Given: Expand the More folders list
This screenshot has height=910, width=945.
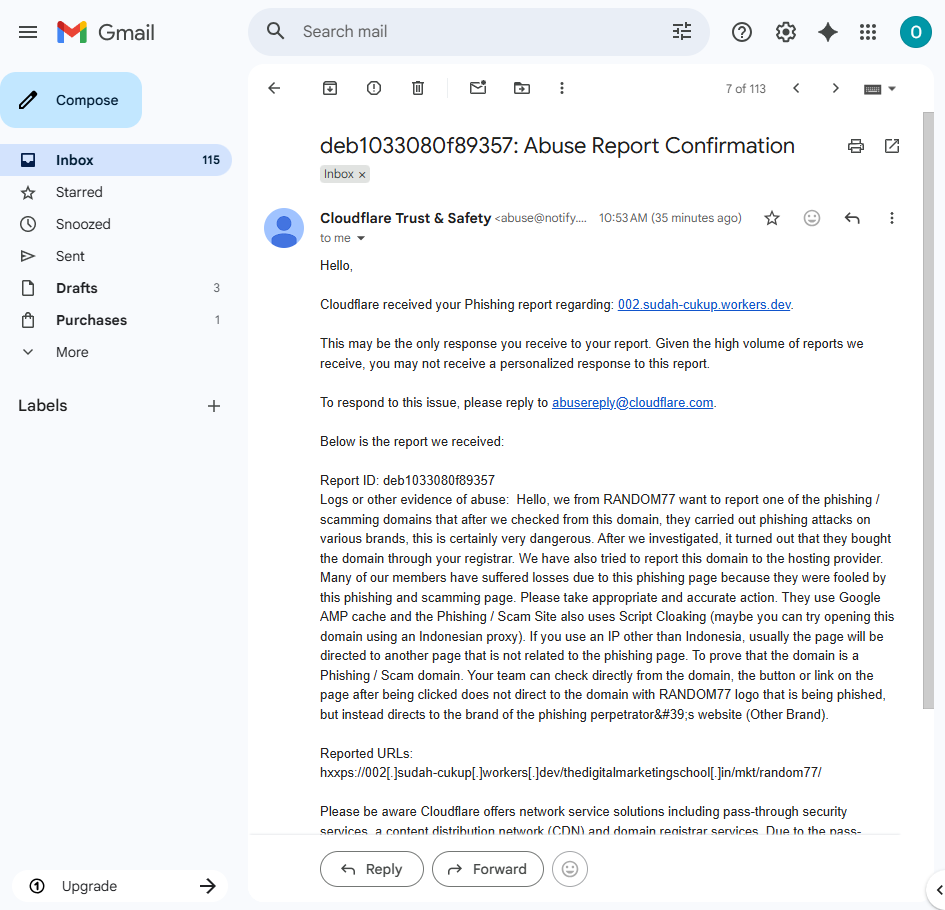Looking at the screenshot, I should click(116, 352).
